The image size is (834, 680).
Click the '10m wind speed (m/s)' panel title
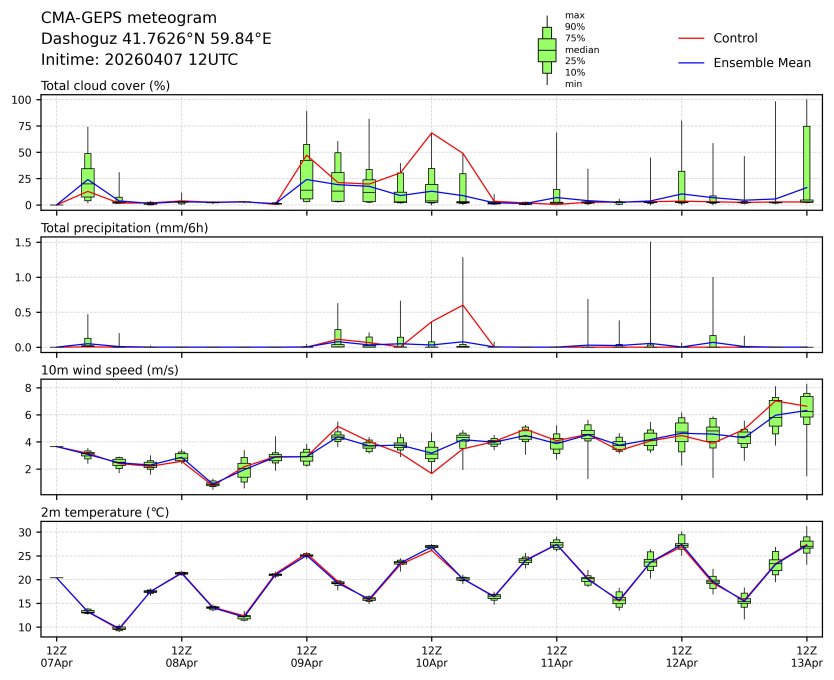point(105,370)
